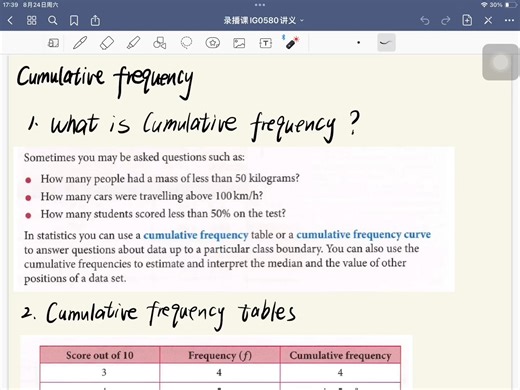
Task: Select the Text box tool
Action: point(266,43)
